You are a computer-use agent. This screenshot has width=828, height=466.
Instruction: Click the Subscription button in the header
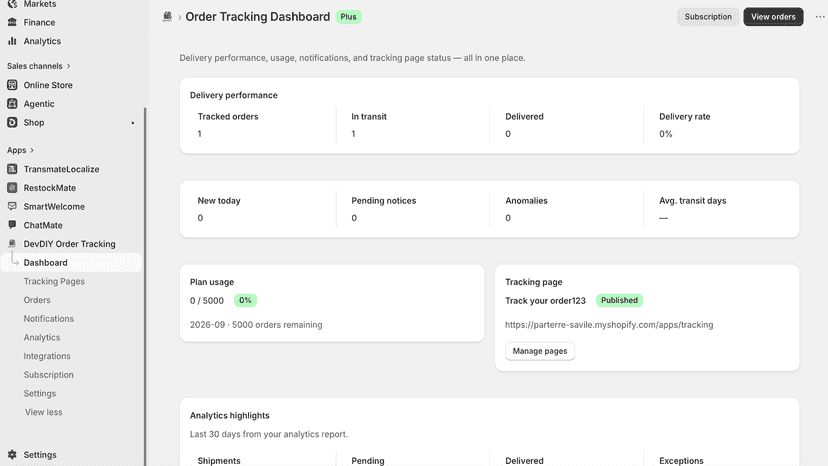[x=708, y=16]
